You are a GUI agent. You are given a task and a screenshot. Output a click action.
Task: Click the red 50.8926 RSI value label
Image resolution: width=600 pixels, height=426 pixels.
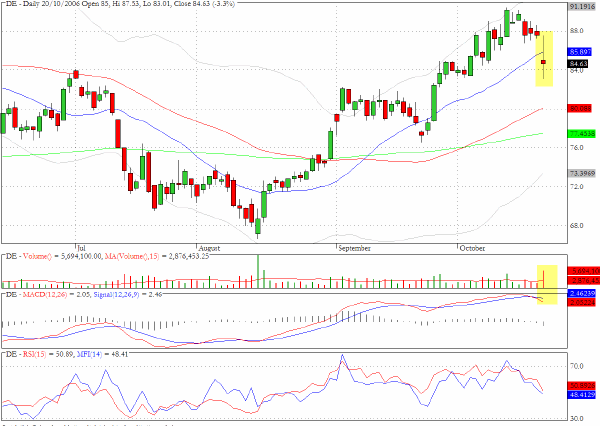tap(582, 385)
